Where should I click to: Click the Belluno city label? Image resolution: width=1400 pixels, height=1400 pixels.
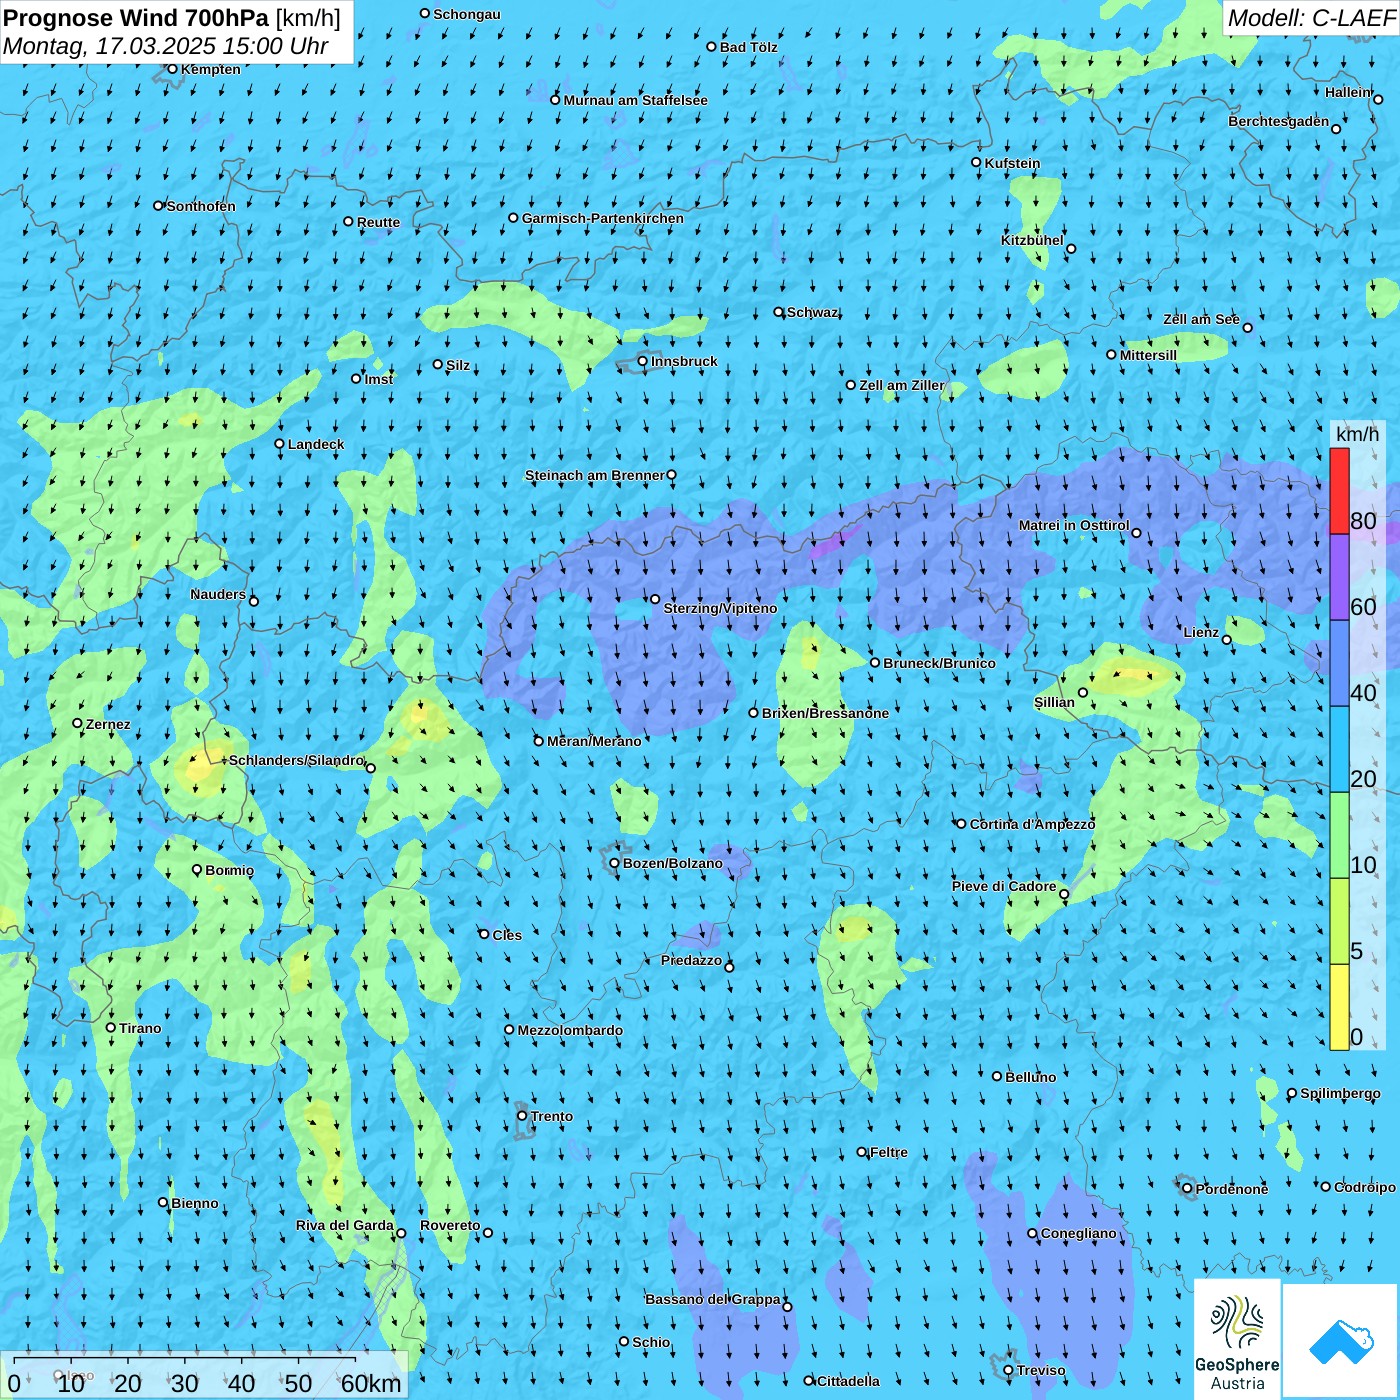point(1030,1077)
